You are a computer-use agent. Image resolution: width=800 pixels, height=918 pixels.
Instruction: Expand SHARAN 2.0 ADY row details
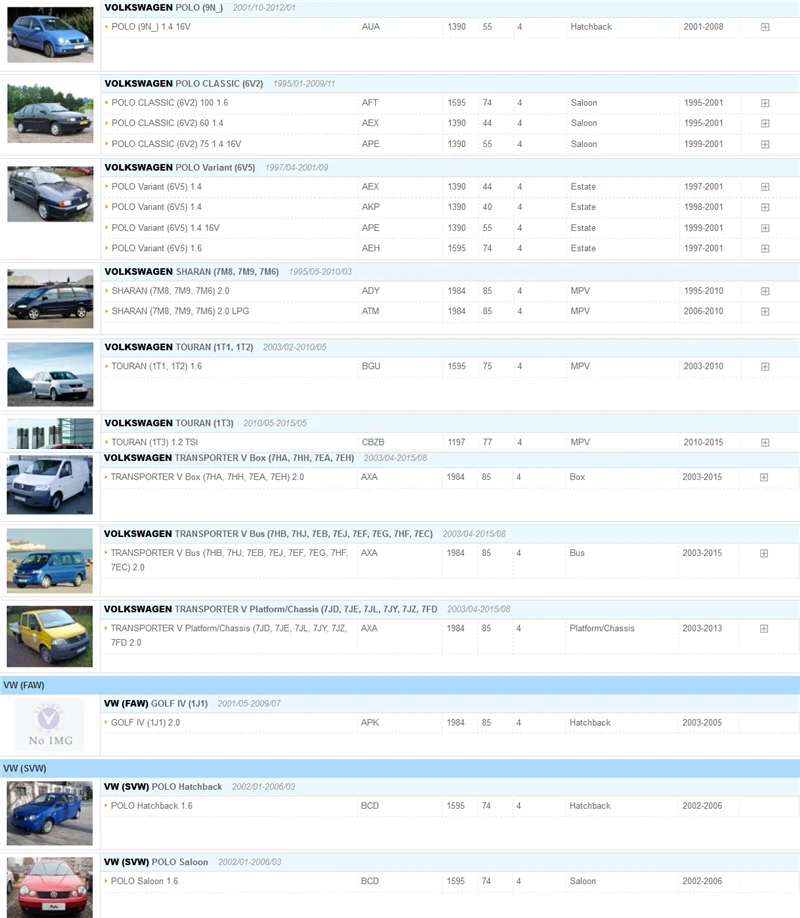pyautogui.click(x=765, y=291)
